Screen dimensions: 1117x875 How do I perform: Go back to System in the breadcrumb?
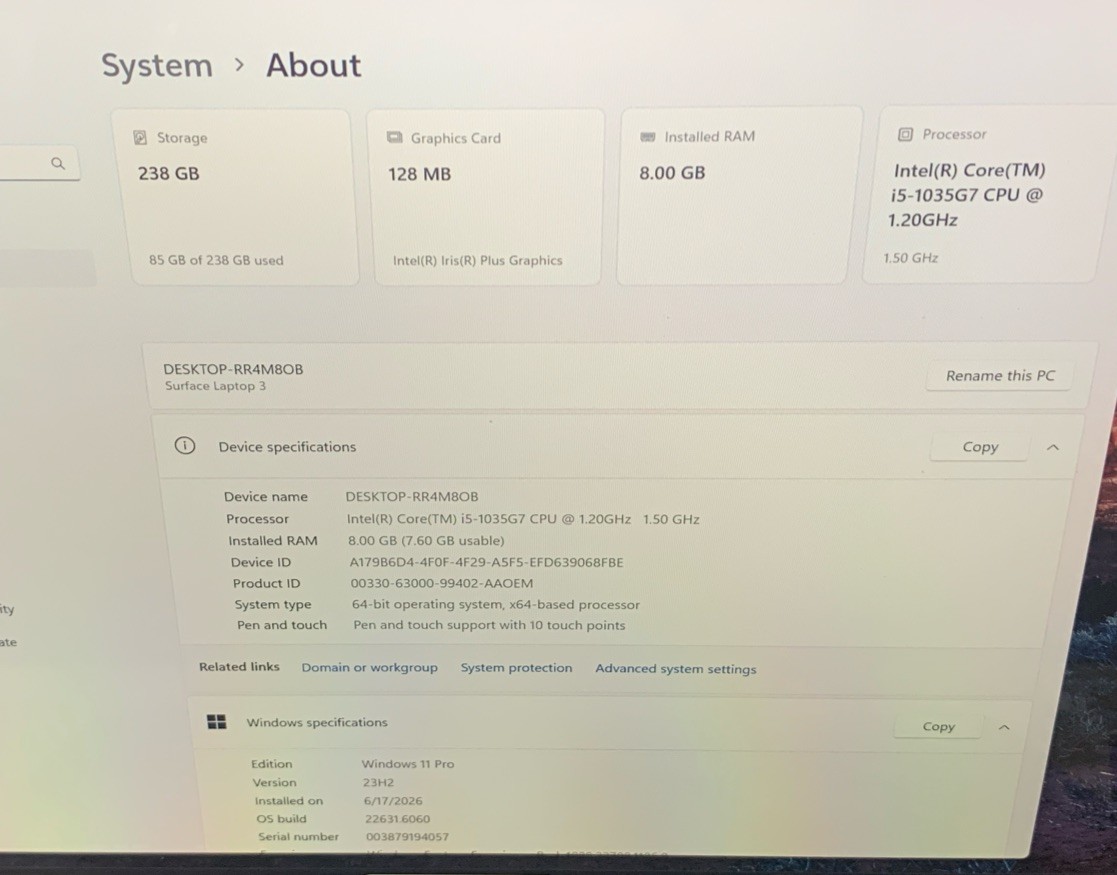pos(157,66)
